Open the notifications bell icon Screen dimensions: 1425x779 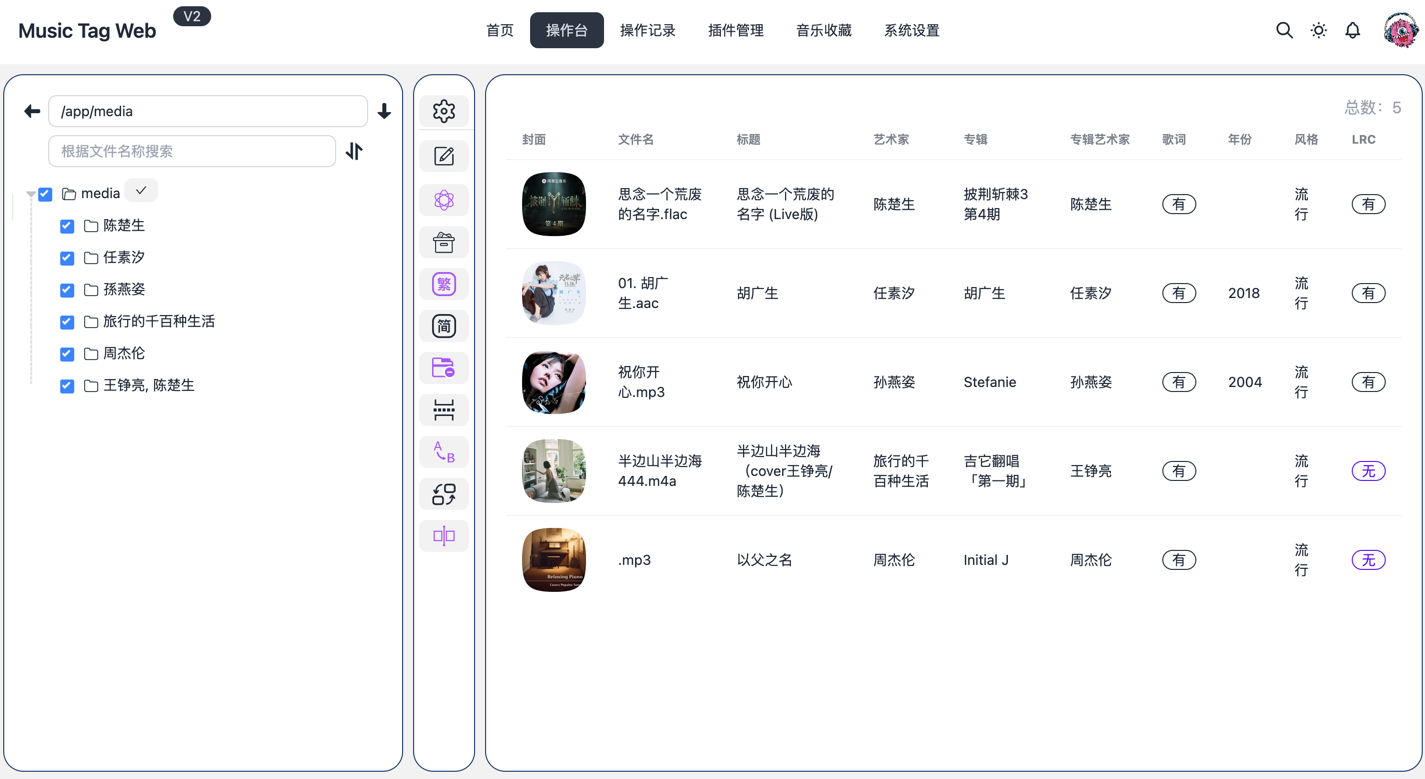(1352, 30)
